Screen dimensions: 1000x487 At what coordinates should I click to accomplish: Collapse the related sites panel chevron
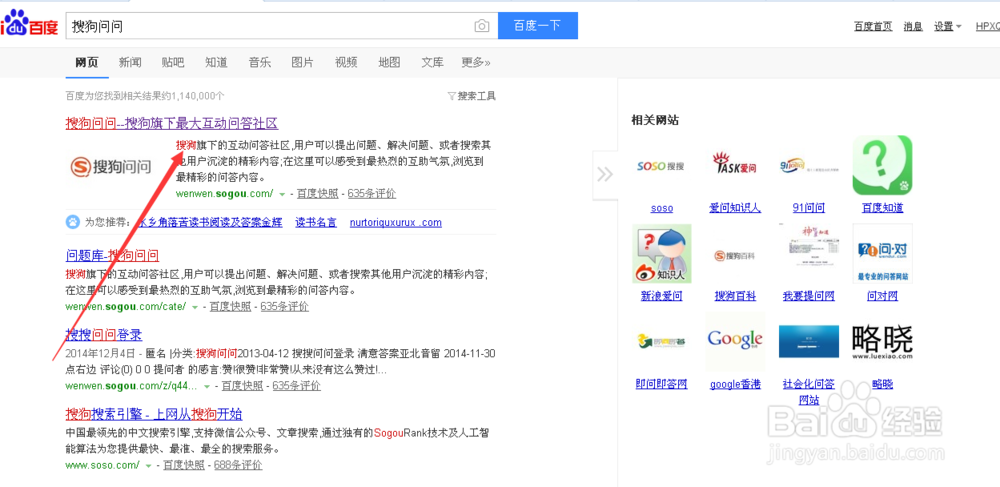pyautogui.click(x=605, y=175)
